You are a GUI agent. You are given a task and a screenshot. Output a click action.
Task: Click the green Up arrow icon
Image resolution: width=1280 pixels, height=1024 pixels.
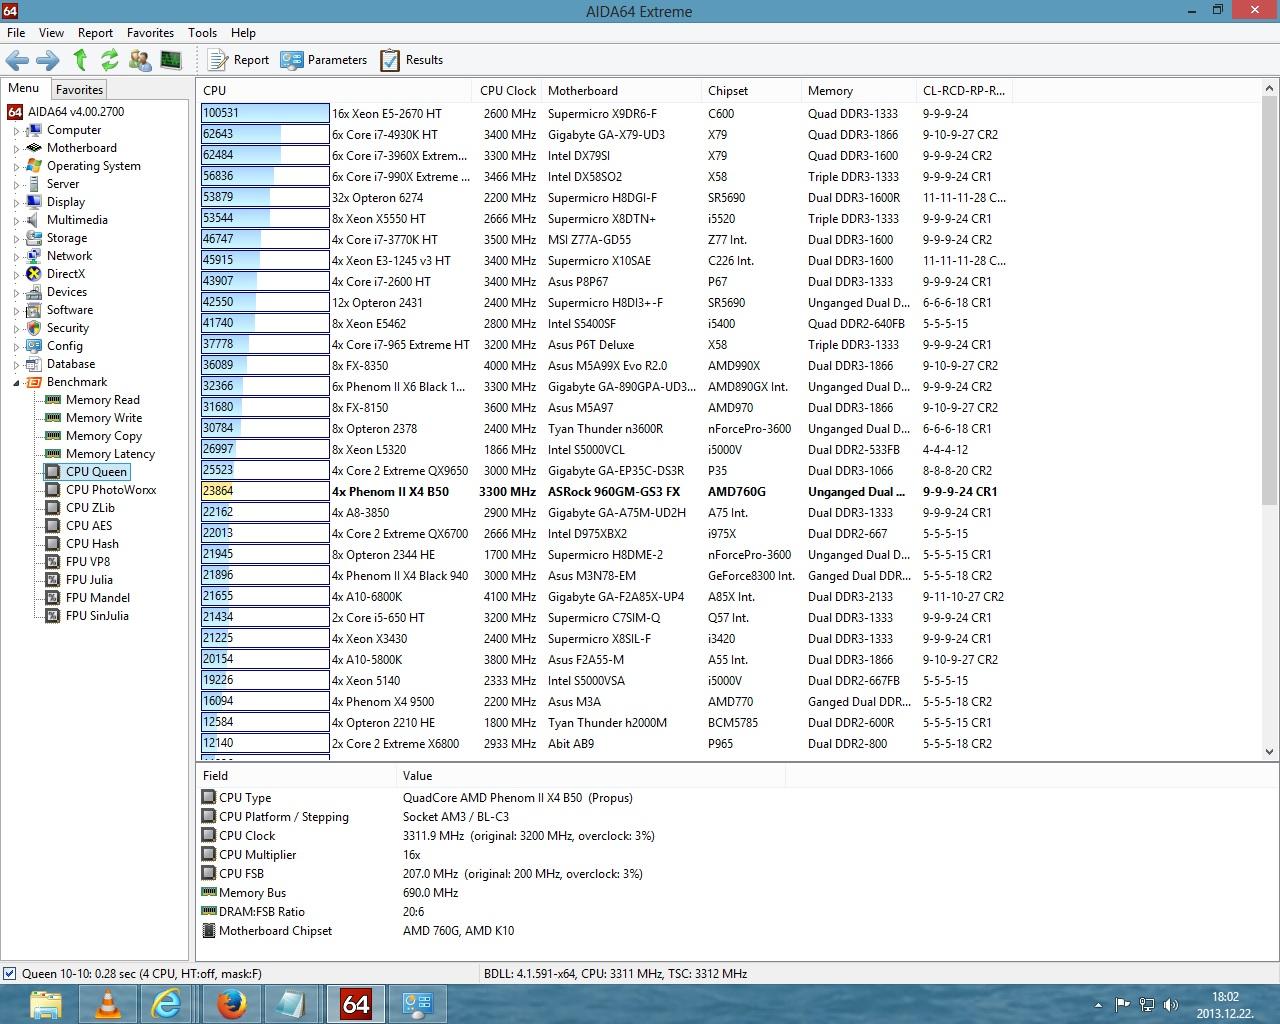click(80, 60)
